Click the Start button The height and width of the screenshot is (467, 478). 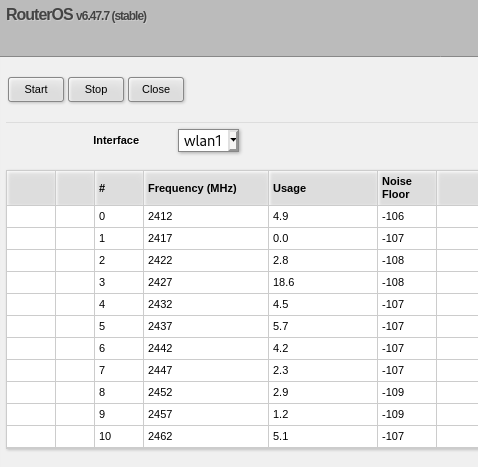click(x=36, y=89)
